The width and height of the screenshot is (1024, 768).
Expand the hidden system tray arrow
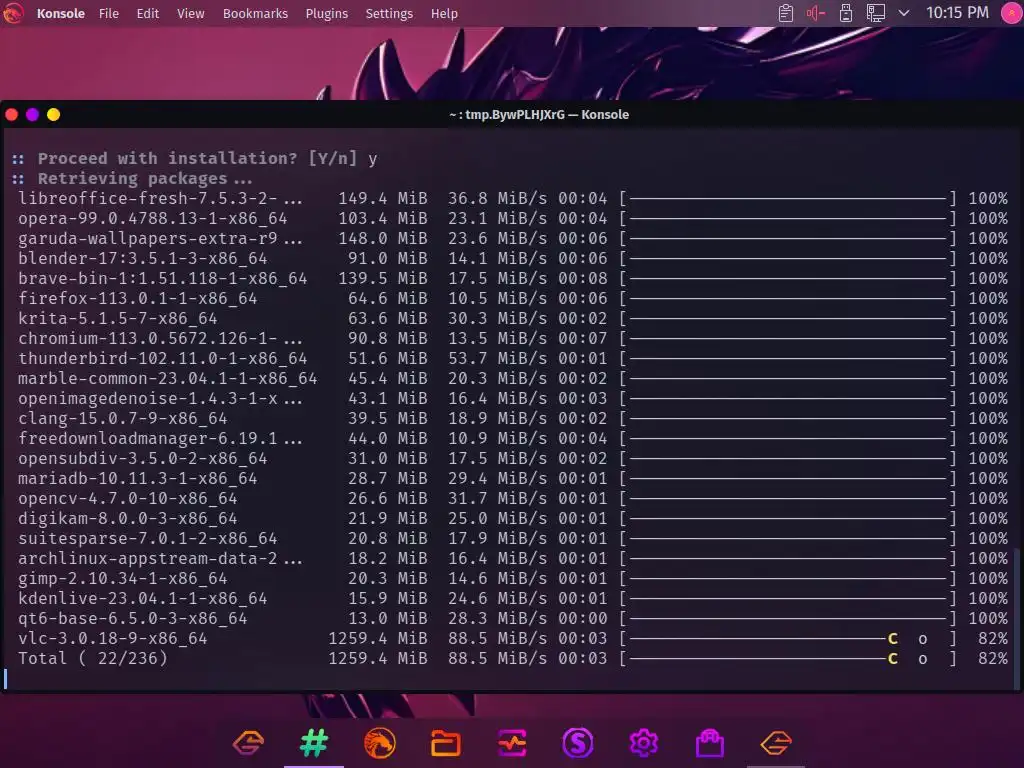coord(904,13)
